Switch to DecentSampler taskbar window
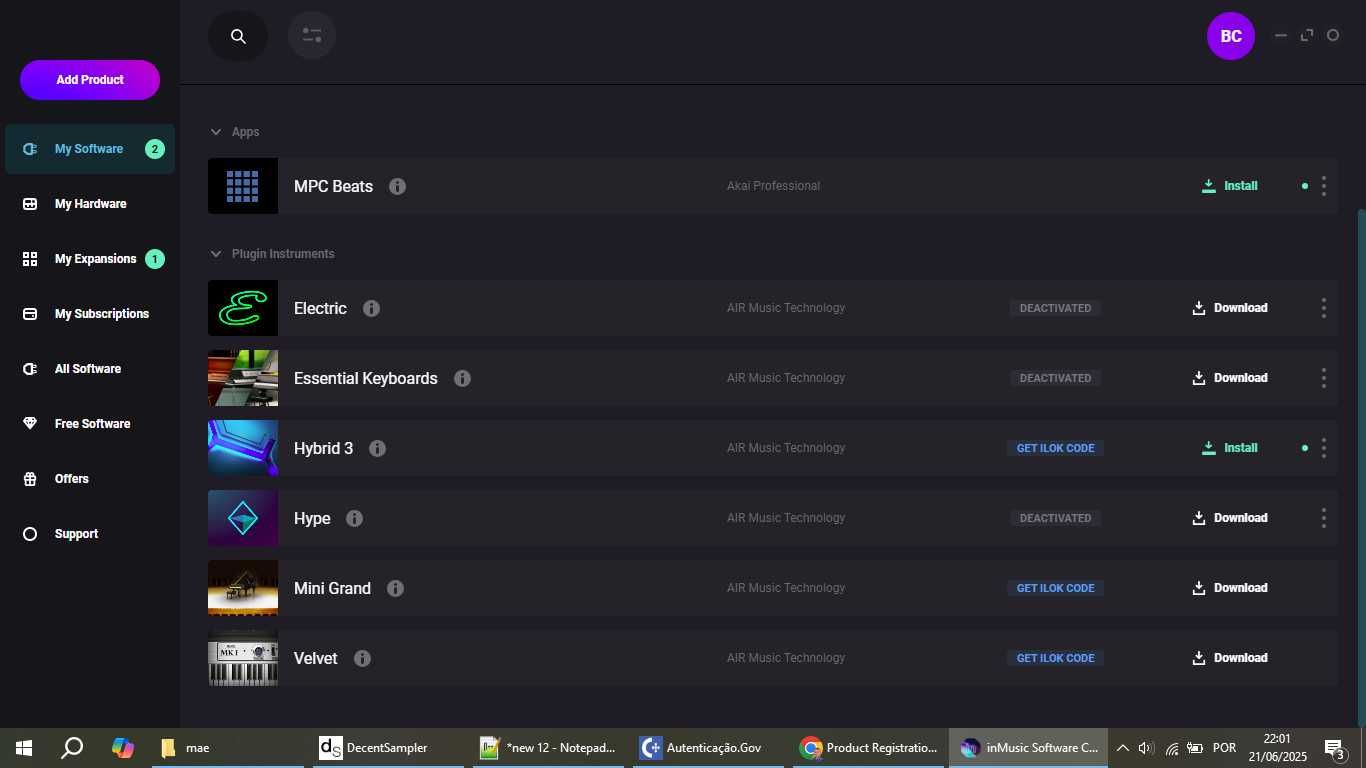The height and width of the screenshot is (768, 1366). 388,748
